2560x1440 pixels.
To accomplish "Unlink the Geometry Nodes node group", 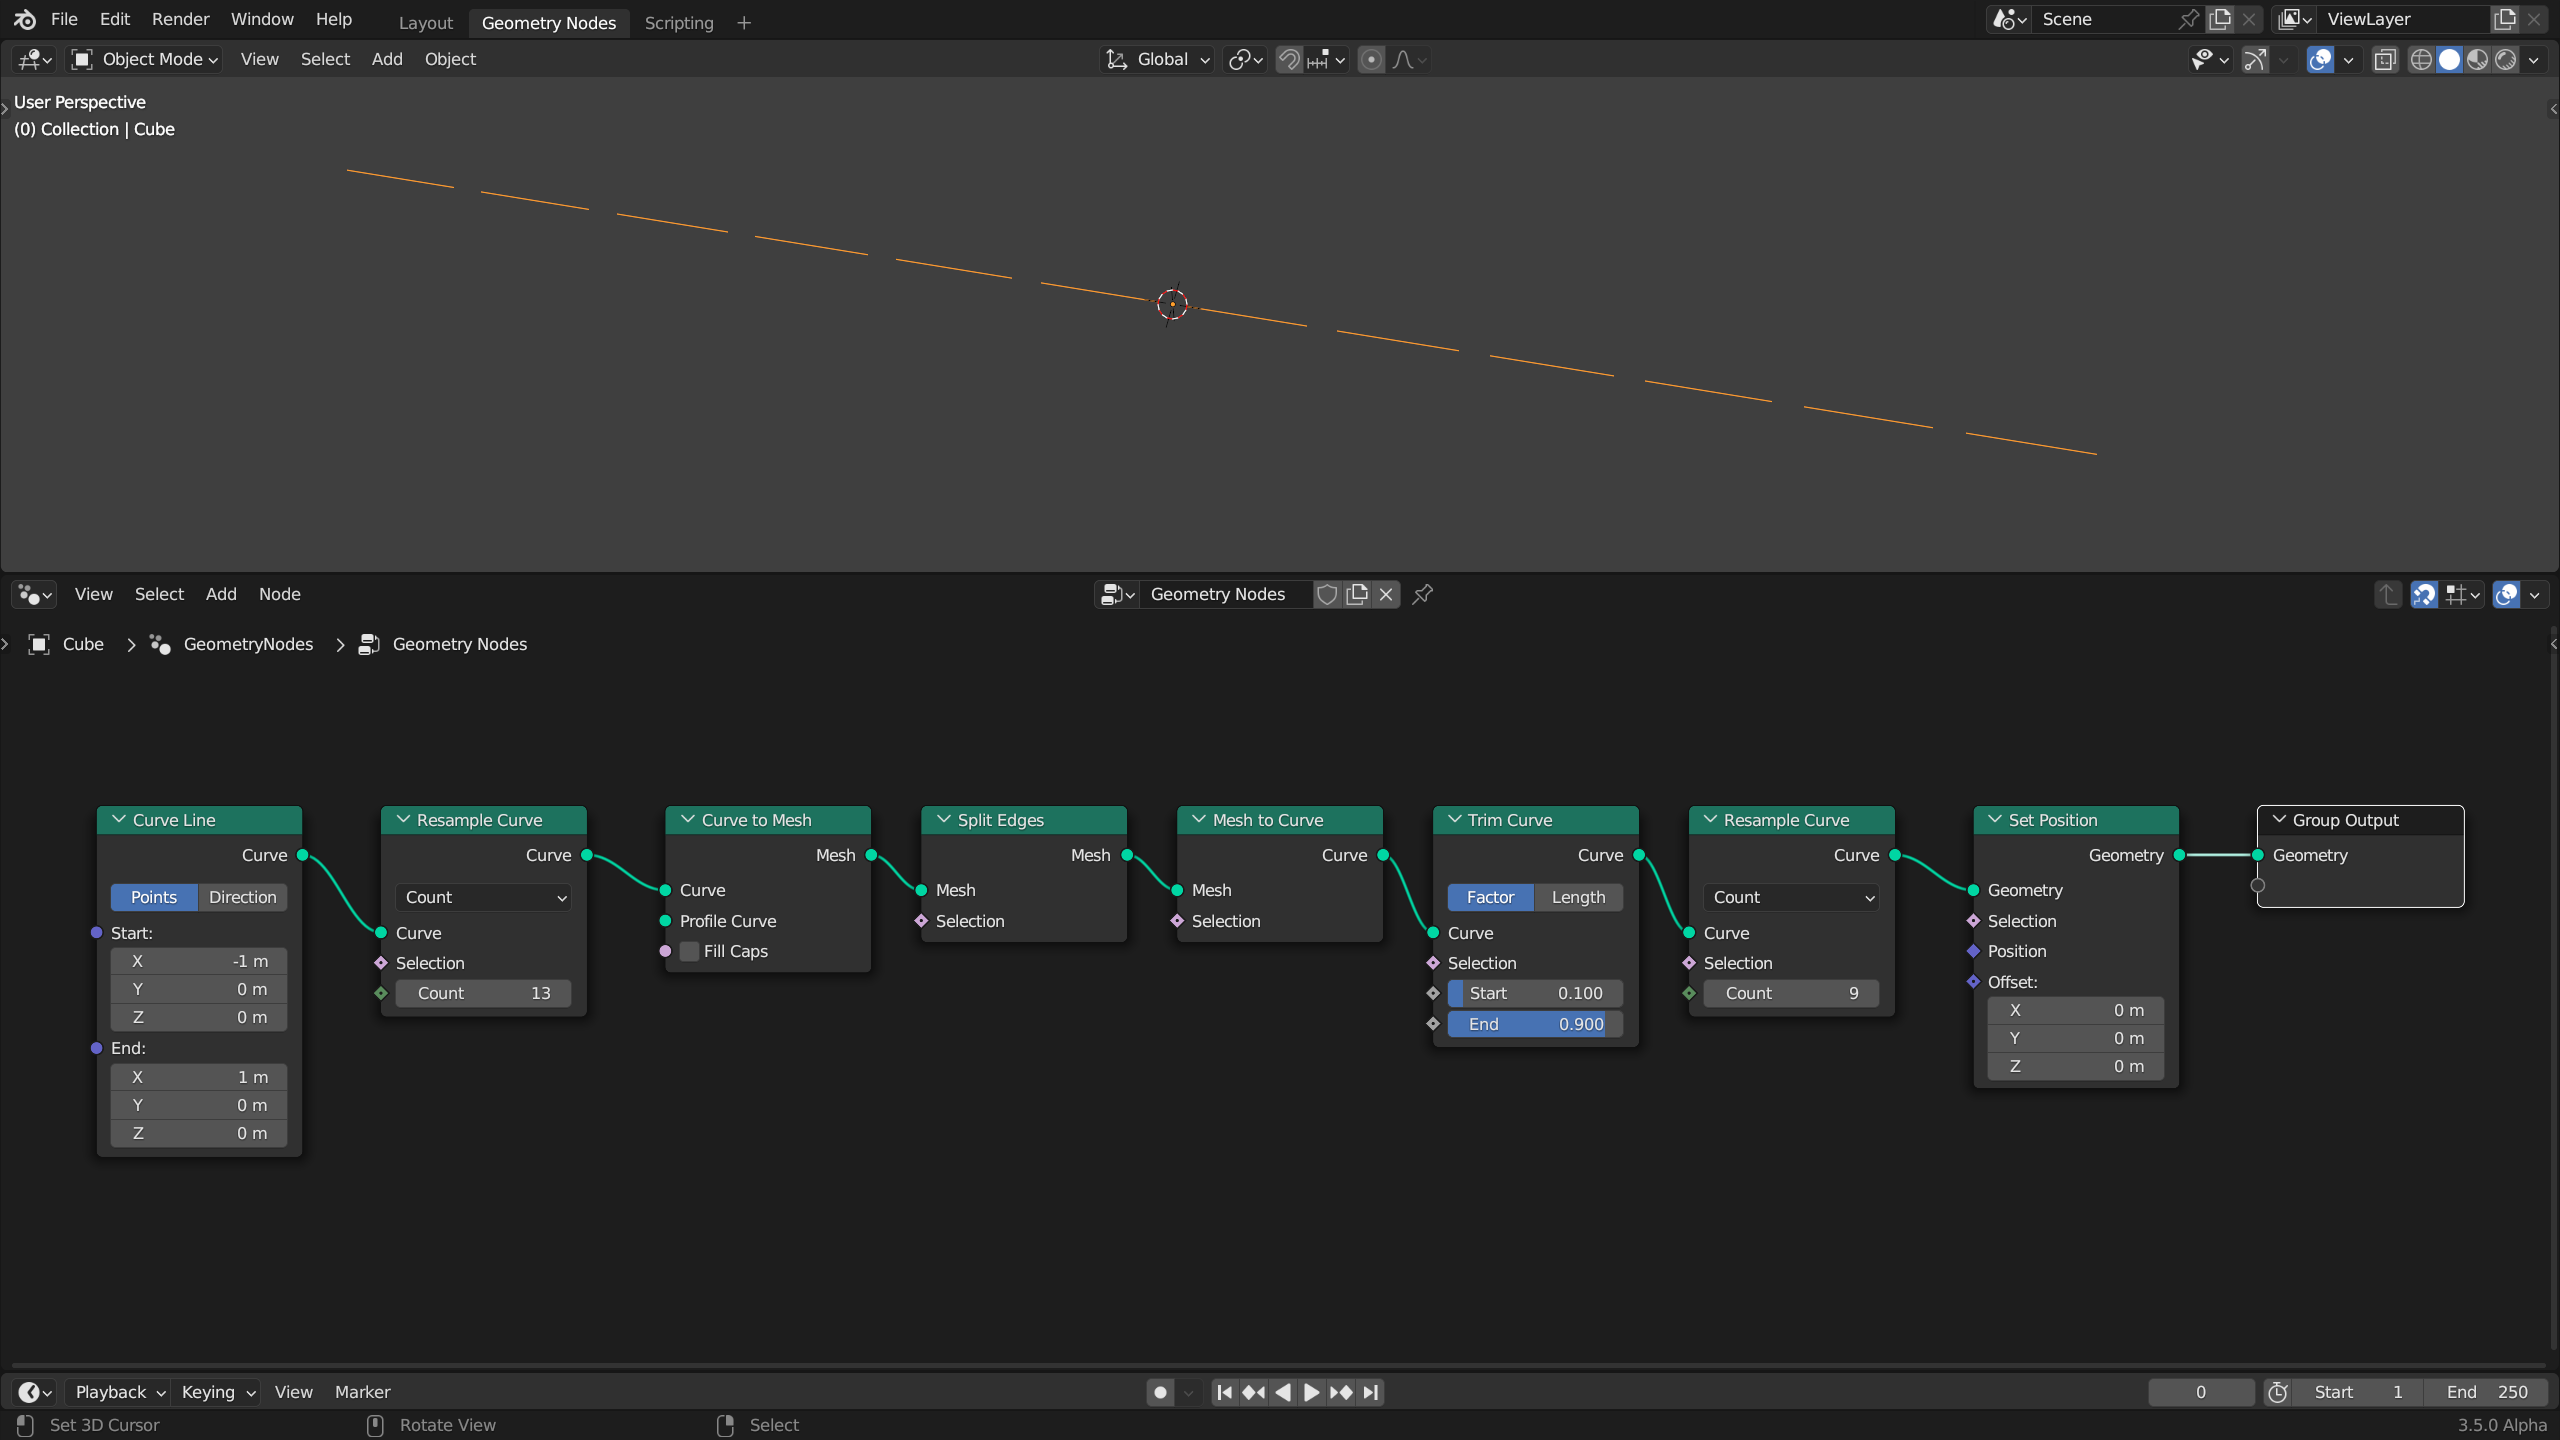I will tap(1386, 595).
